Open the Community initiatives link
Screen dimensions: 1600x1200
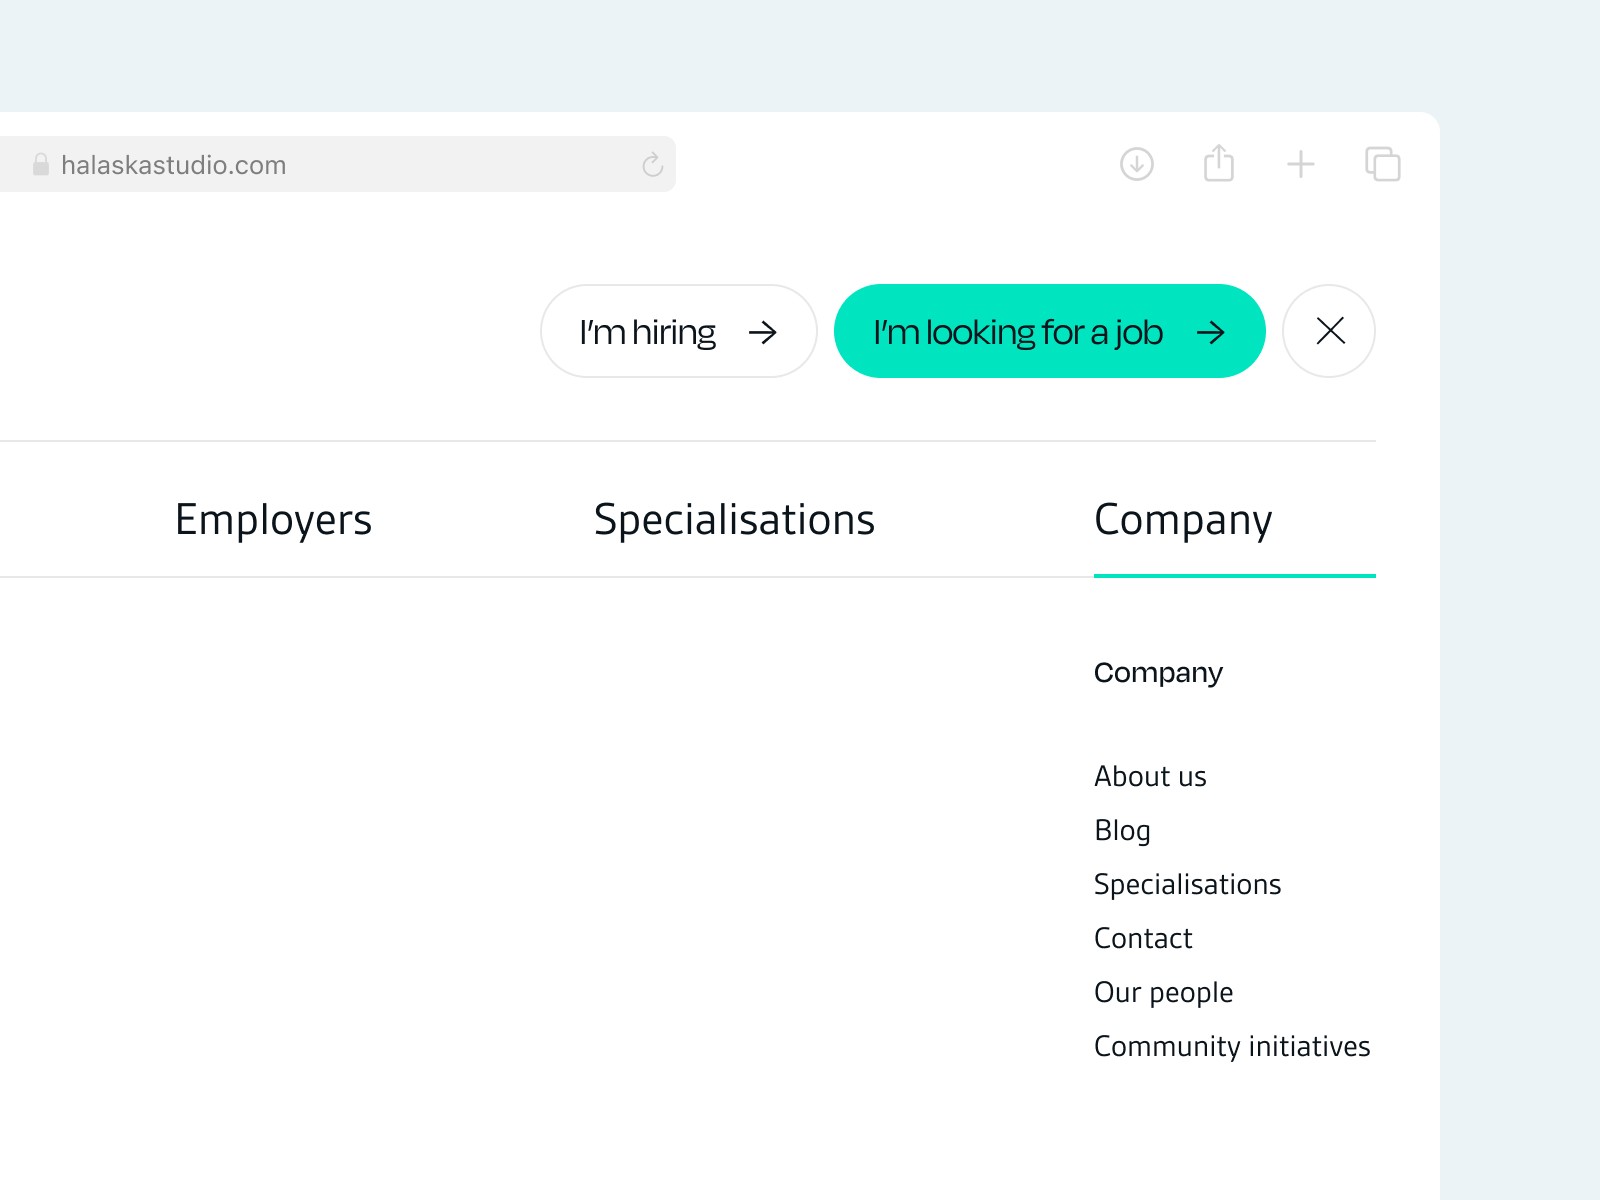pyautogui.click(x=1232, y=1046)
